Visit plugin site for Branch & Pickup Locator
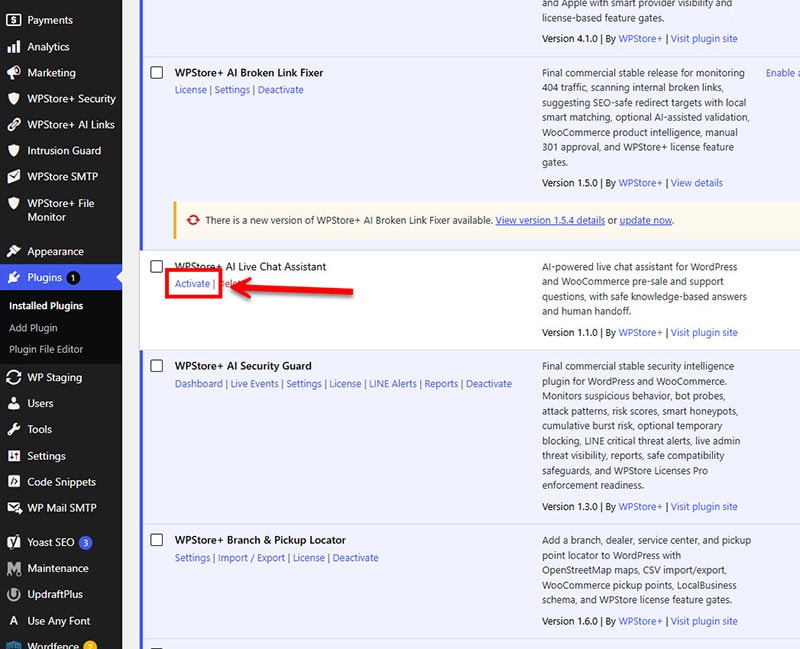800x649 pixels. coord(704,621)
